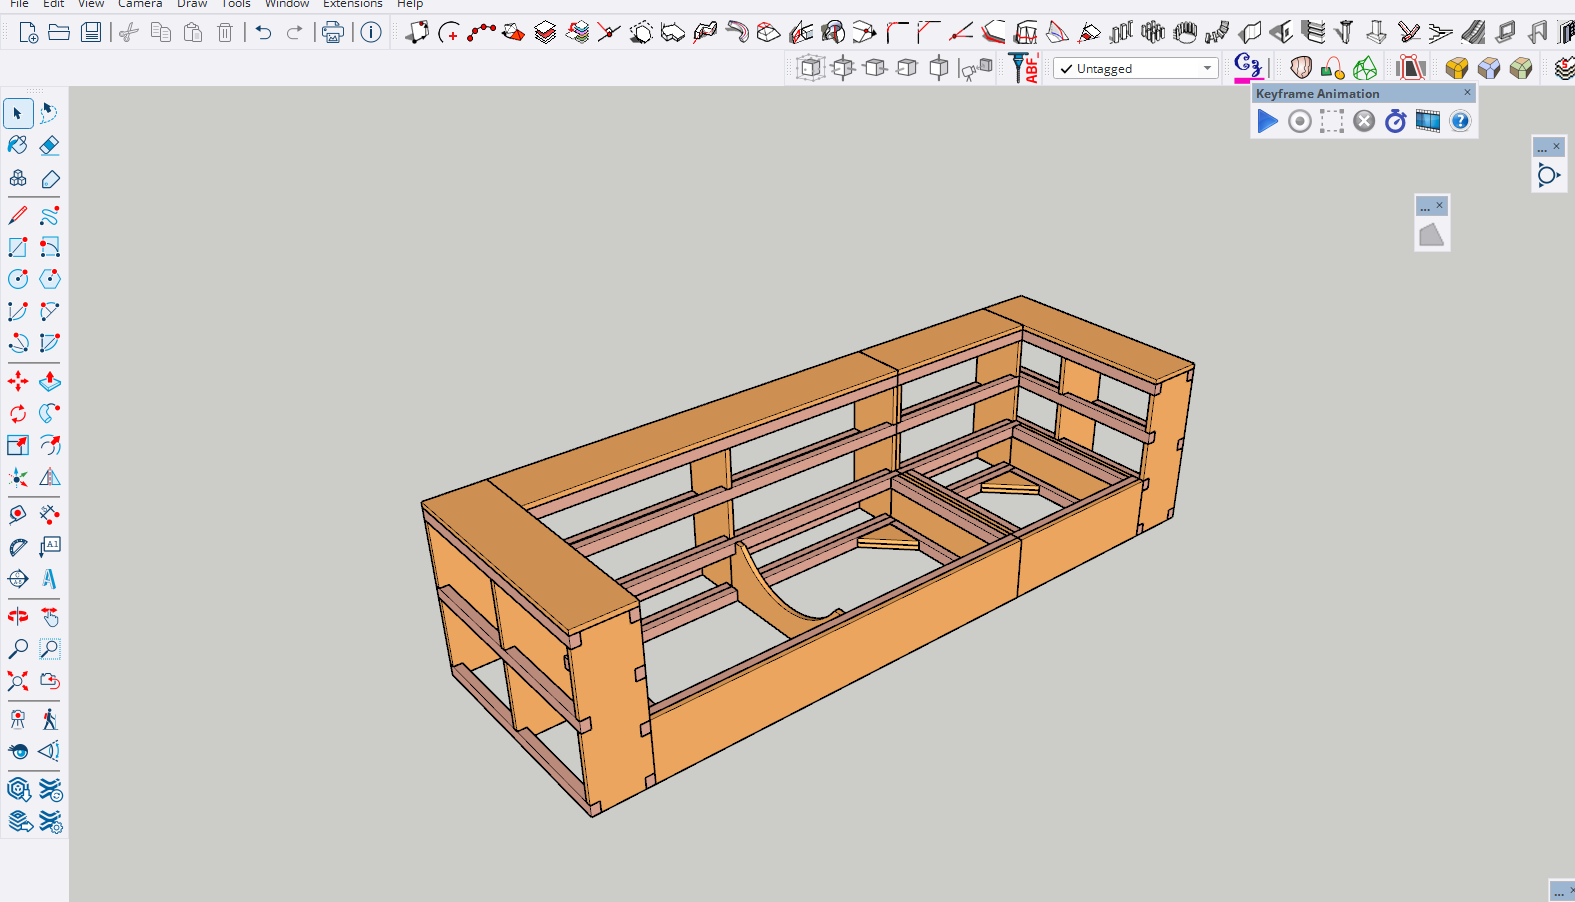
Task: Close the Keyframe Animation toolbar
Action: click(1467, 92)
